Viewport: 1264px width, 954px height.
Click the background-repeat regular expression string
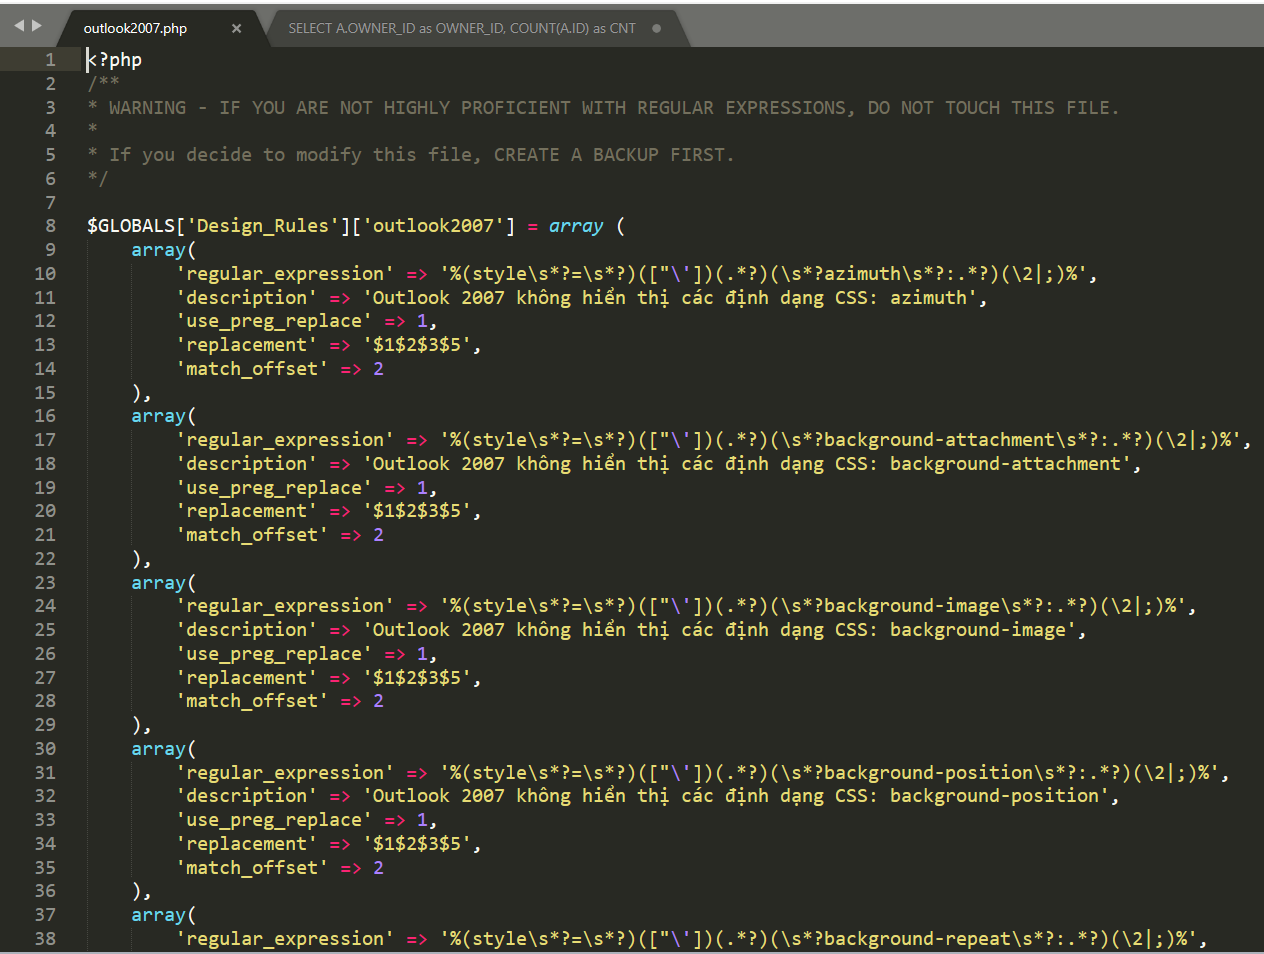[819, 939]
